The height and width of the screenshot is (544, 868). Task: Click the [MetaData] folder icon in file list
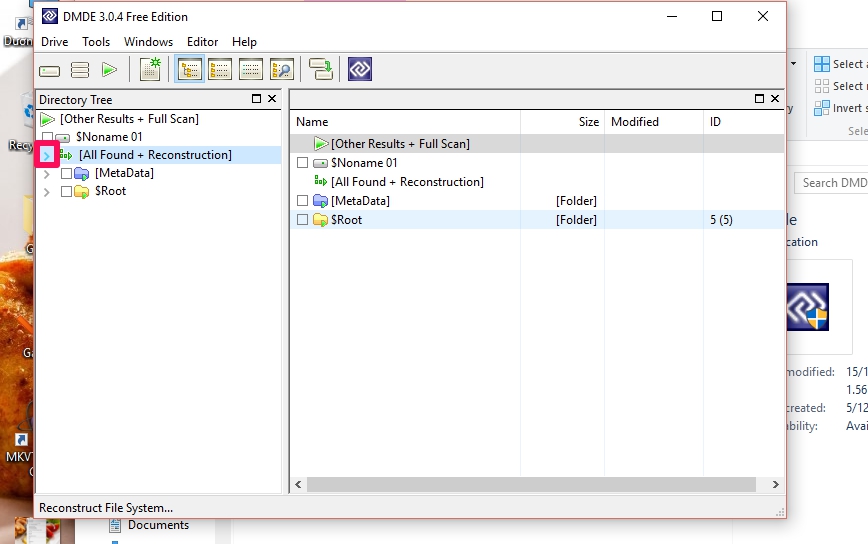pyautogui.click(x=321, y=201)
